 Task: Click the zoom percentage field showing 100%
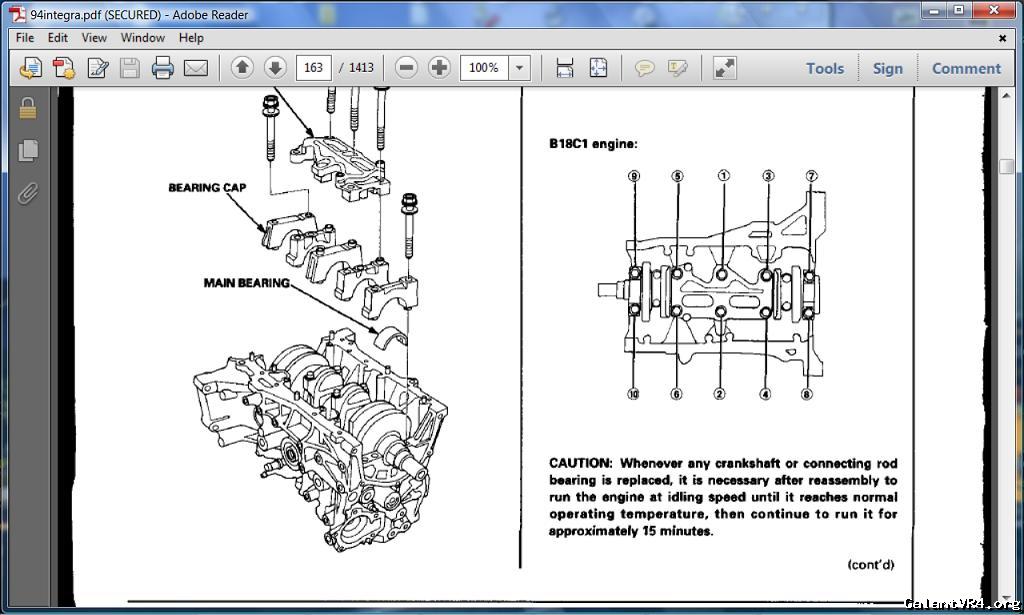(484, 68)
